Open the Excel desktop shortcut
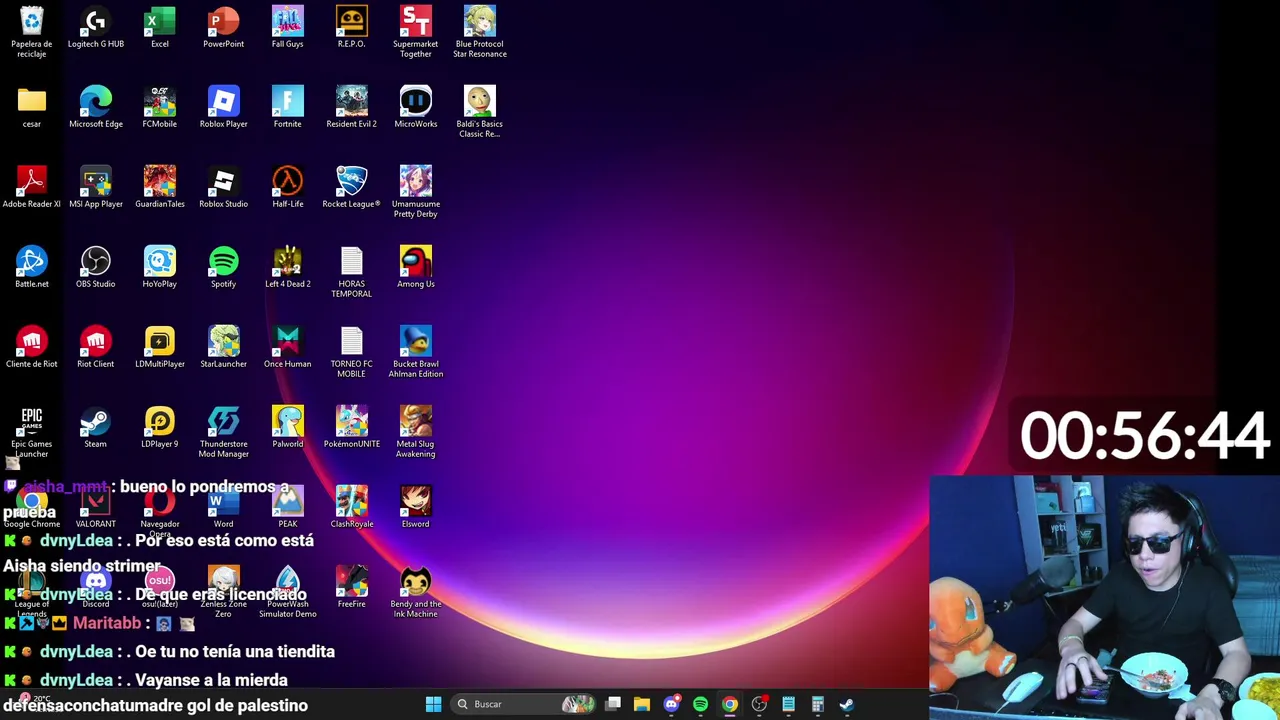 pos(160,27)
